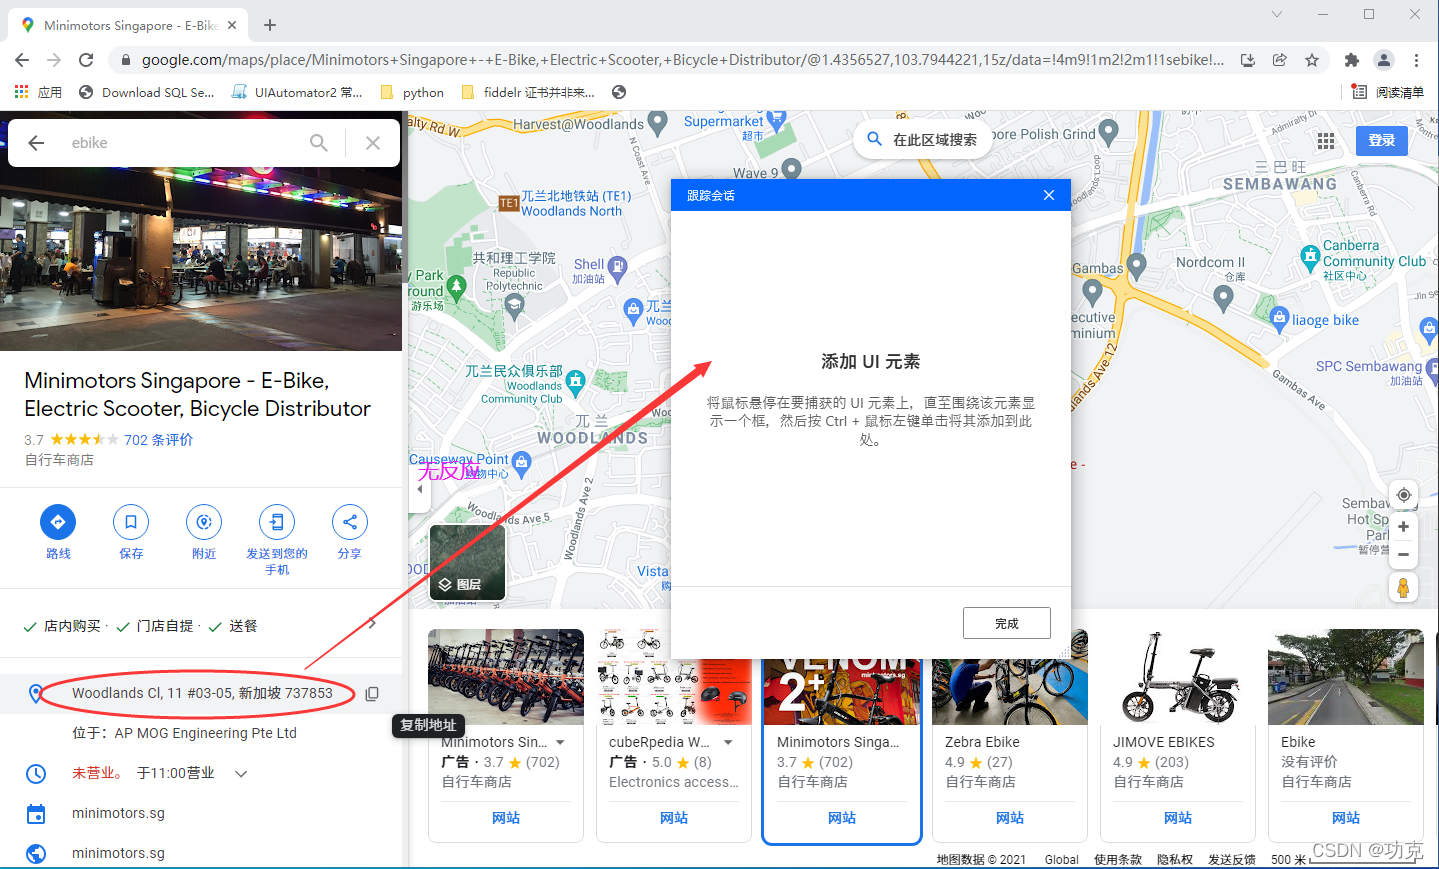Click the share page icon in address bar
The width and height of the screenshot is (1439, 869).
1279,60
